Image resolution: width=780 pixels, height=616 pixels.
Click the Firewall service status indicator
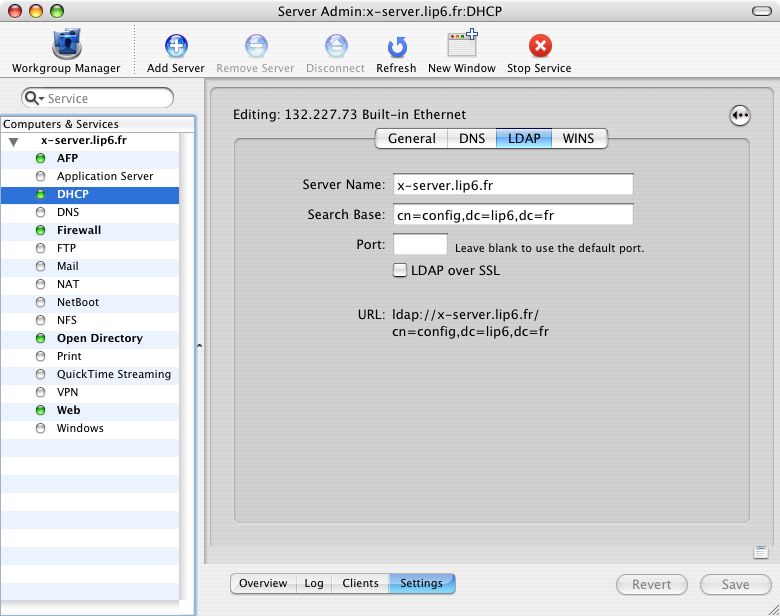coord(41,230)
